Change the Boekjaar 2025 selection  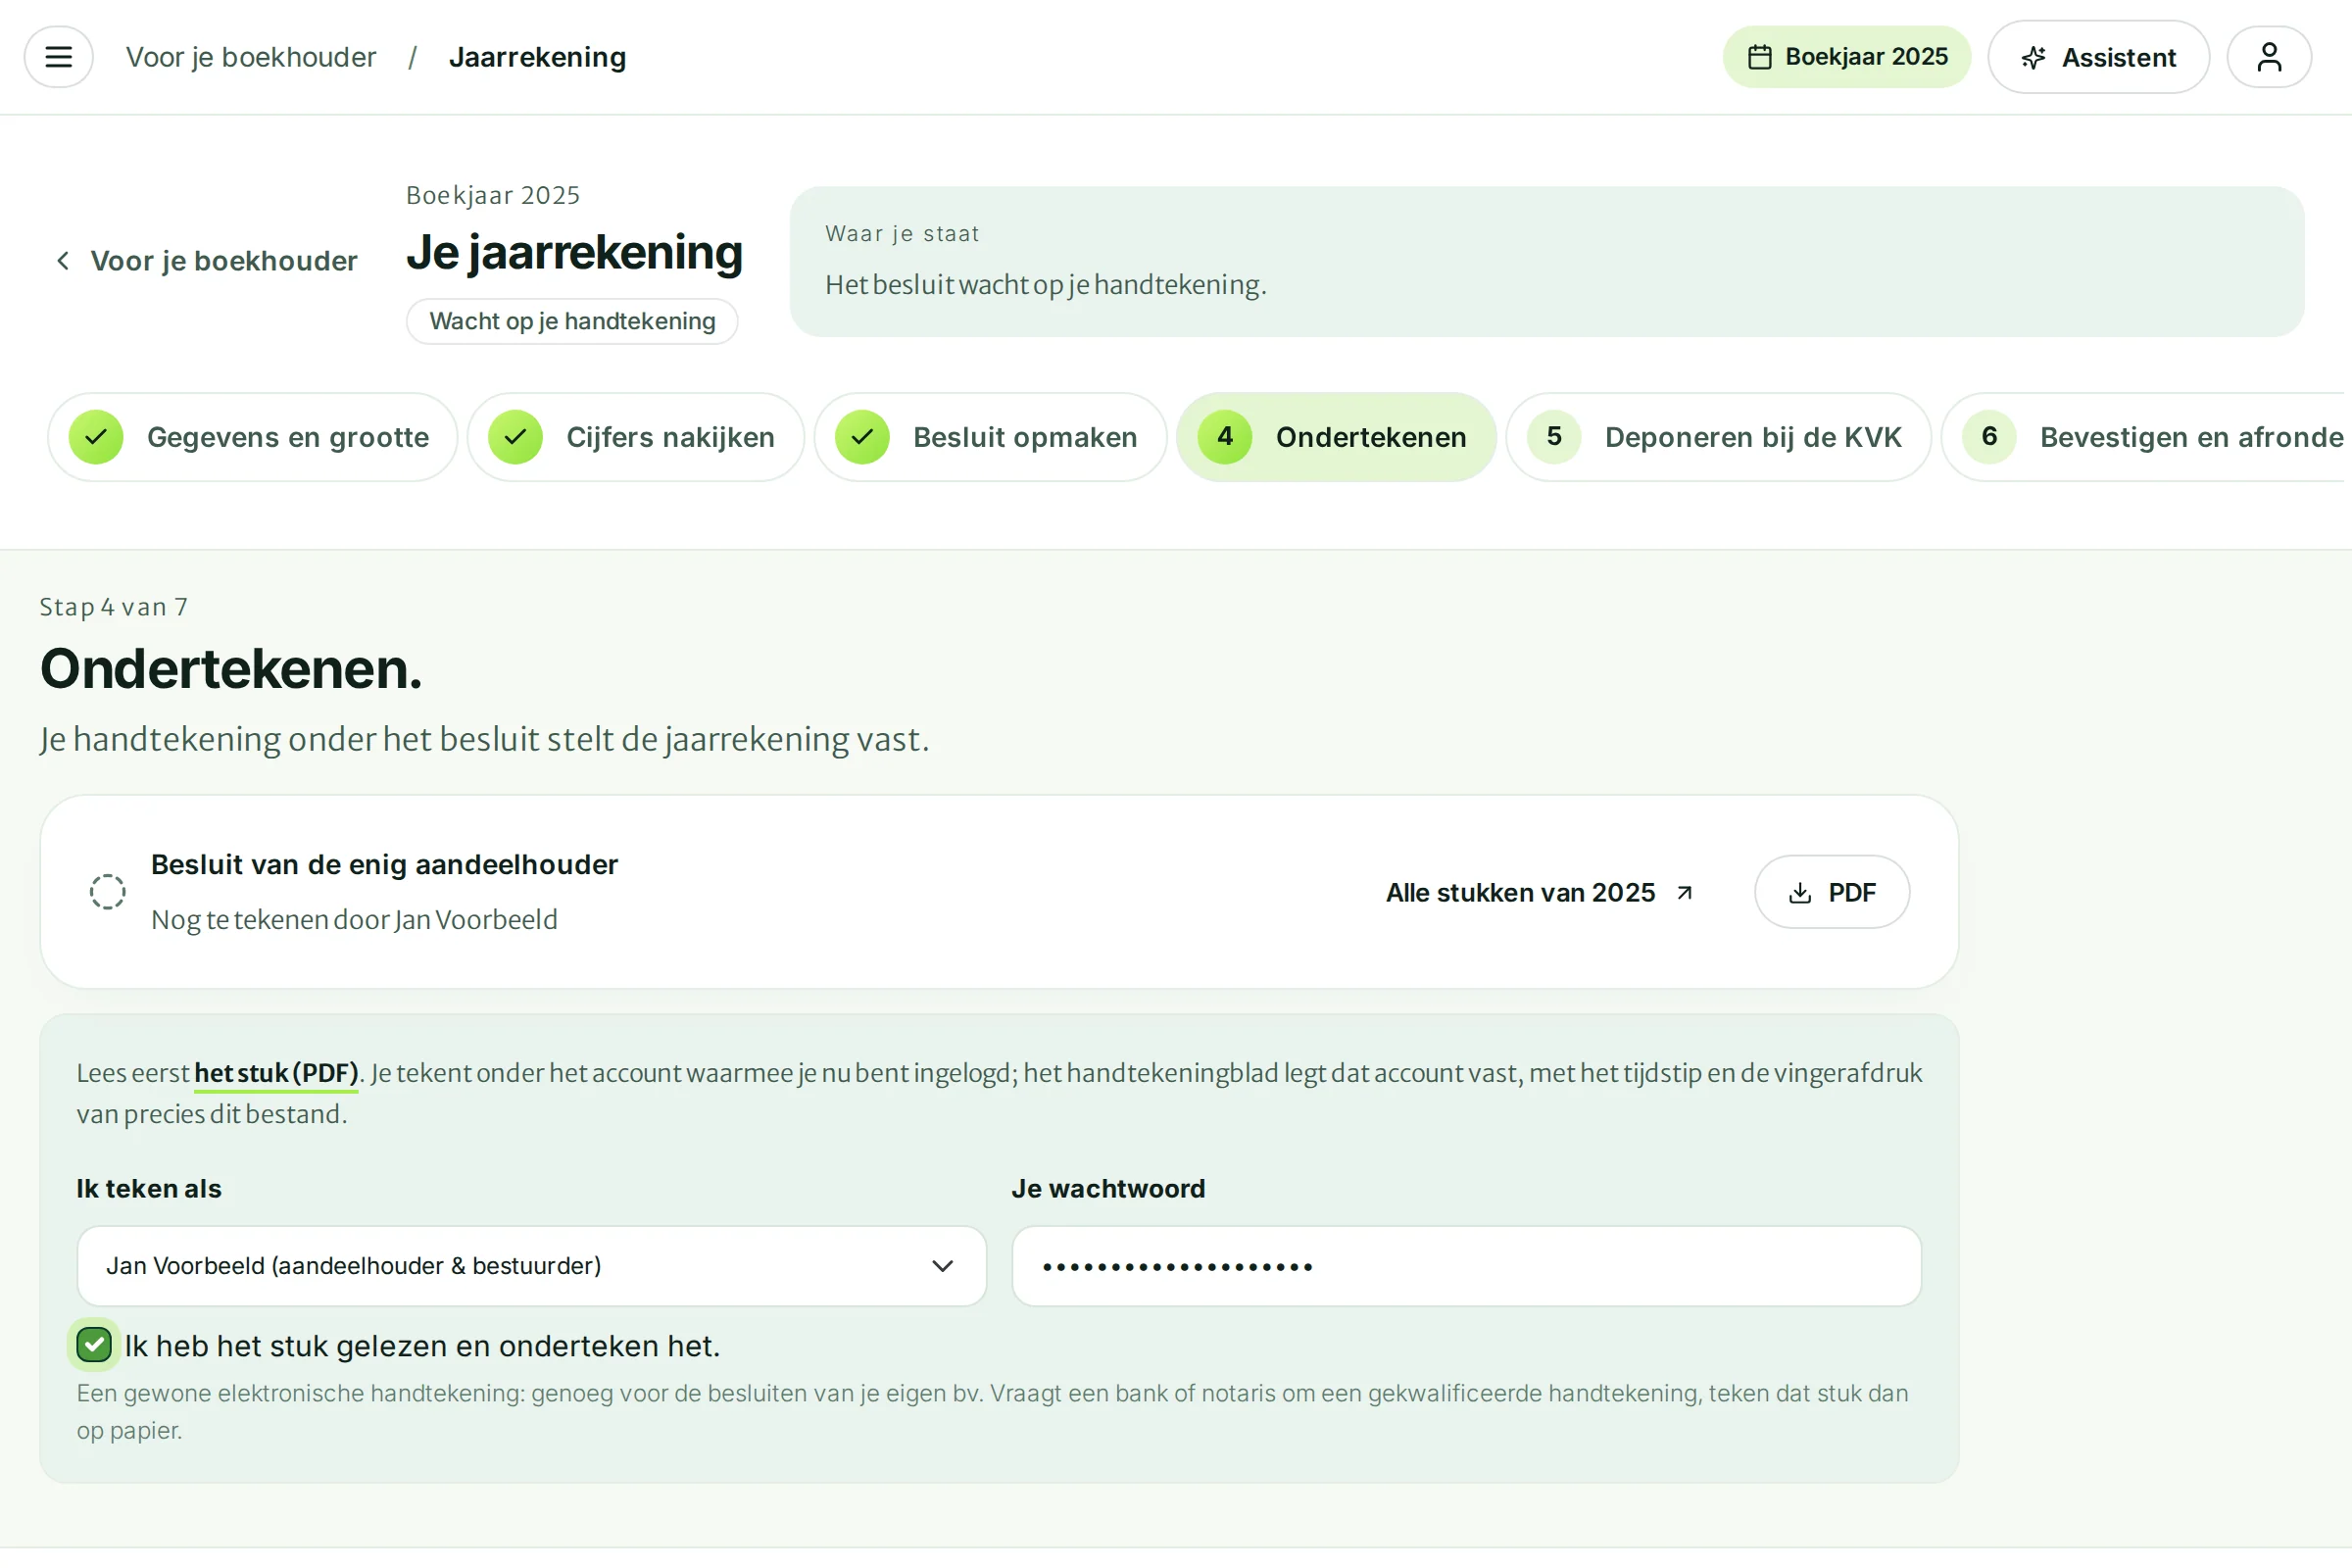pos(1846,57)
